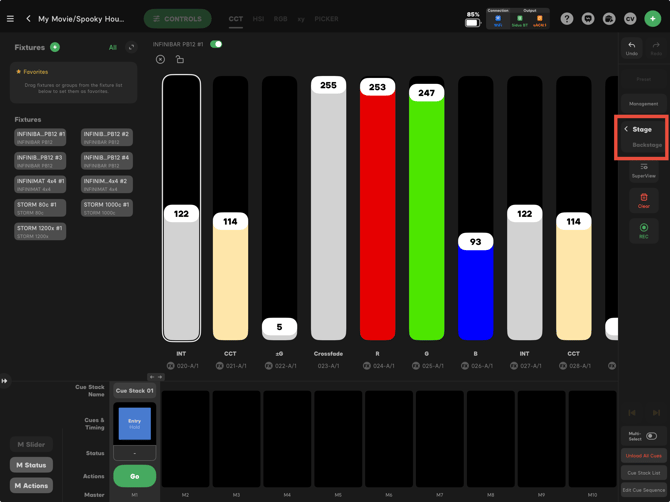Click the add fixture plus icon

55,47
